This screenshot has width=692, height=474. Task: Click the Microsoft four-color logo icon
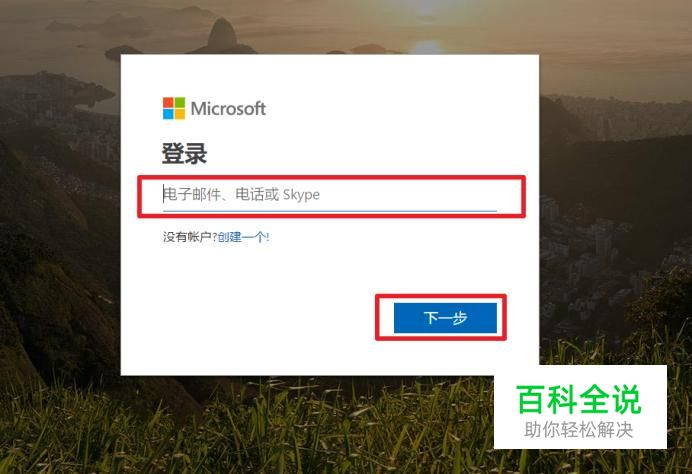(174, 108)
